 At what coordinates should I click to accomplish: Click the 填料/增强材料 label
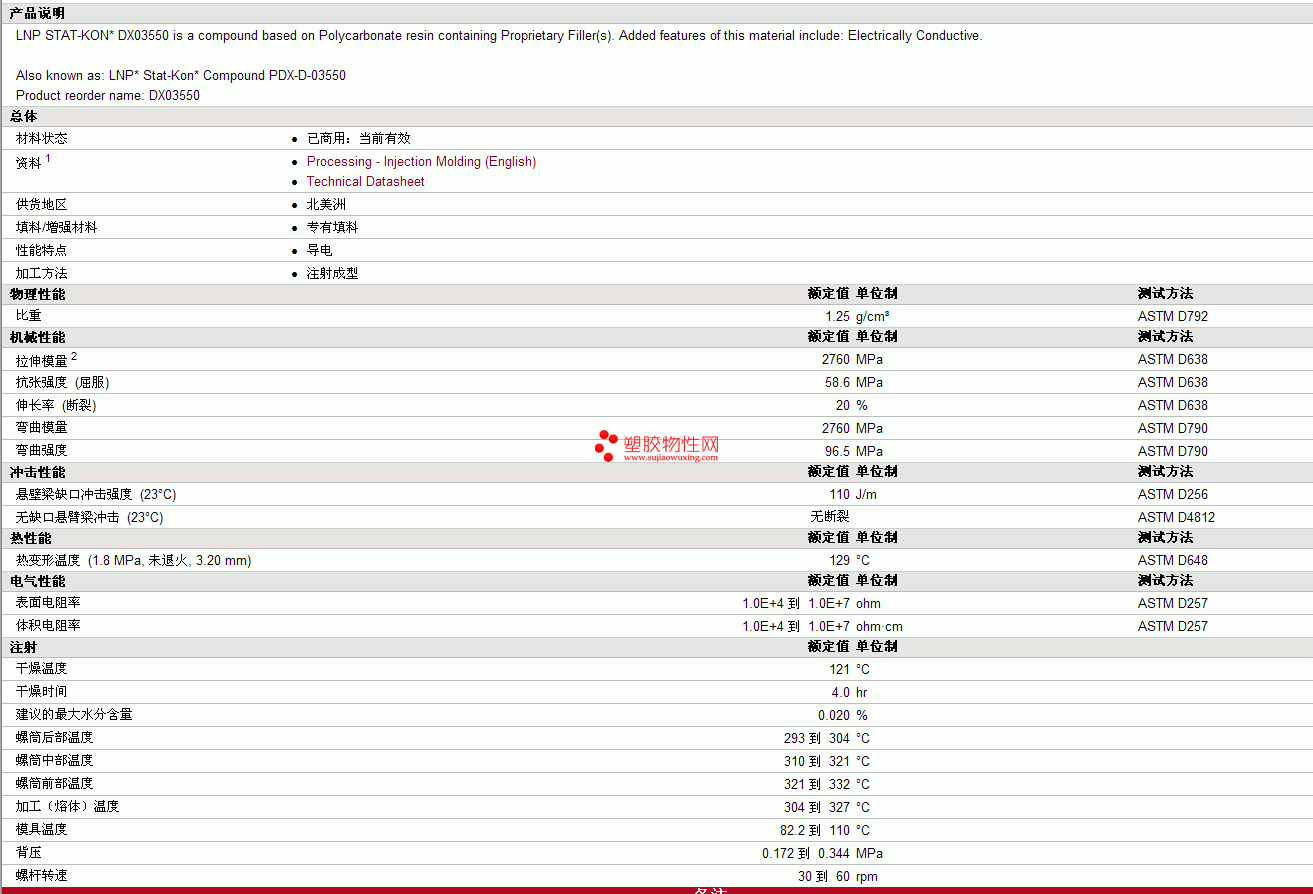[x=56, y=227]
